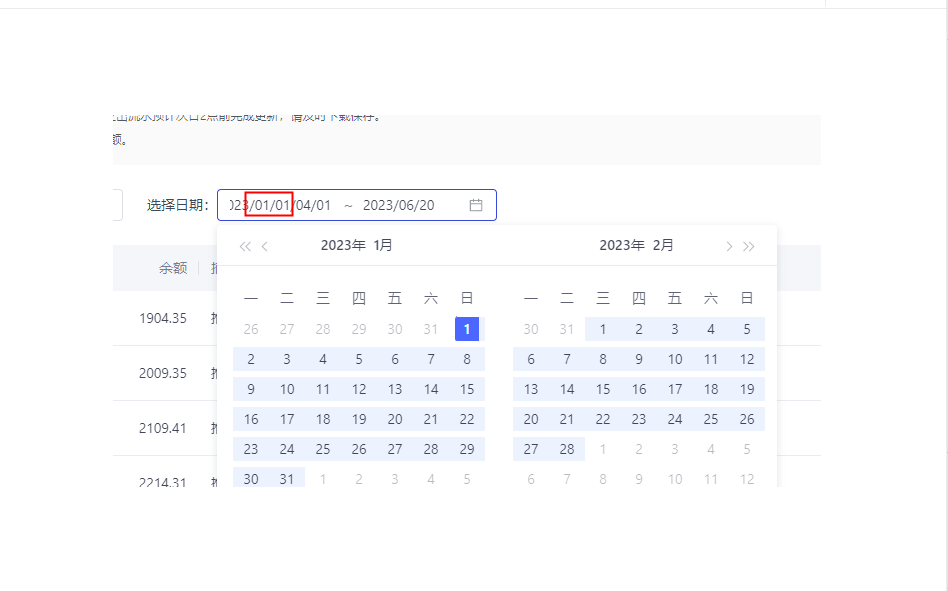
Task: Click the 2023年 year label for February
Action: pos(621,245)
